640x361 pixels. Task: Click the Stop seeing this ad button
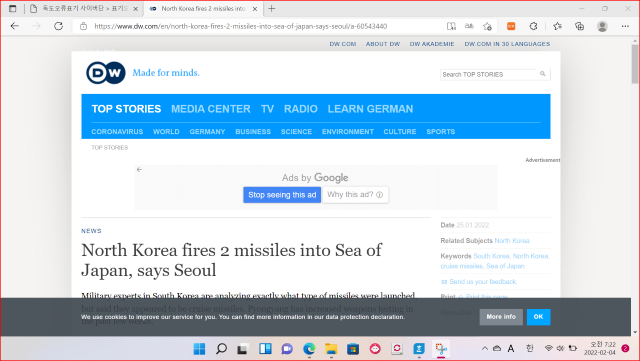(x=282, y=195)
